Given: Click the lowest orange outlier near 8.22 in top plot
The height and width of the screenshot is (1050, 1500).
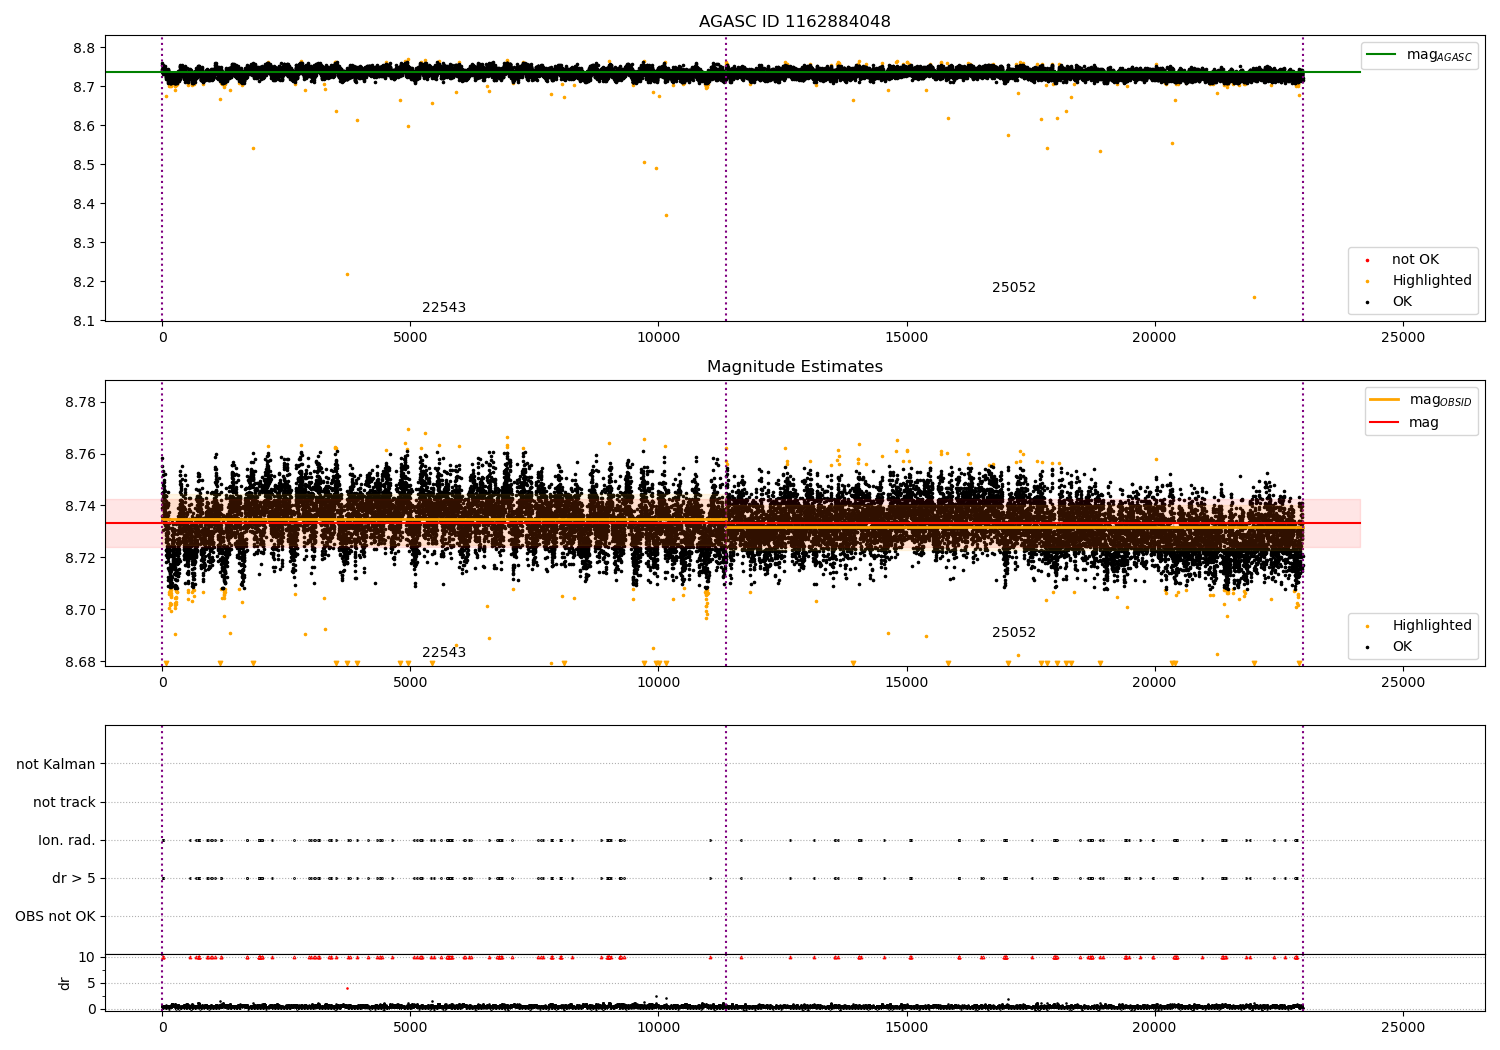Looking at the screenshot, I should pos(347,274).
